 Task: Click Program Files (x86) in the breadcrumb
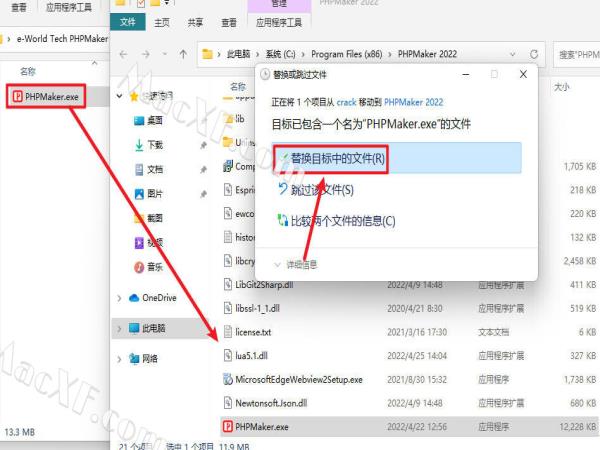(347, 54)
